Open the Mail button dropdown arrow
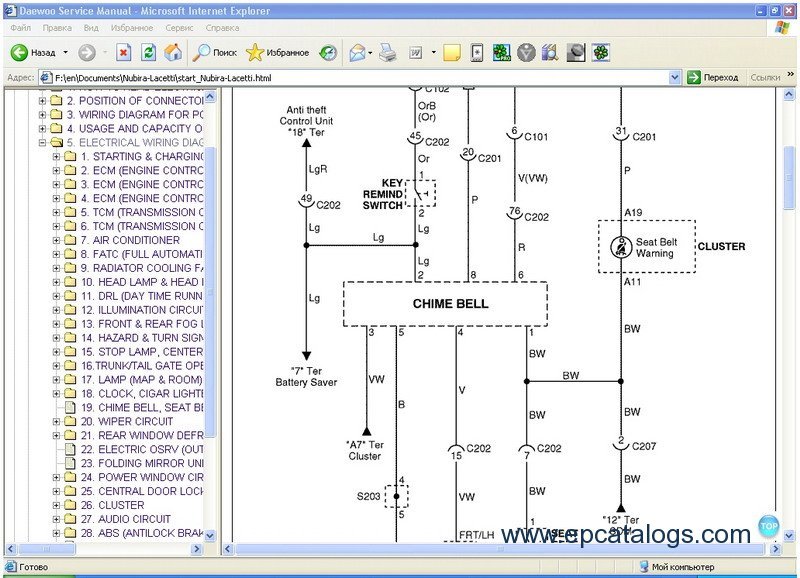 370,52
